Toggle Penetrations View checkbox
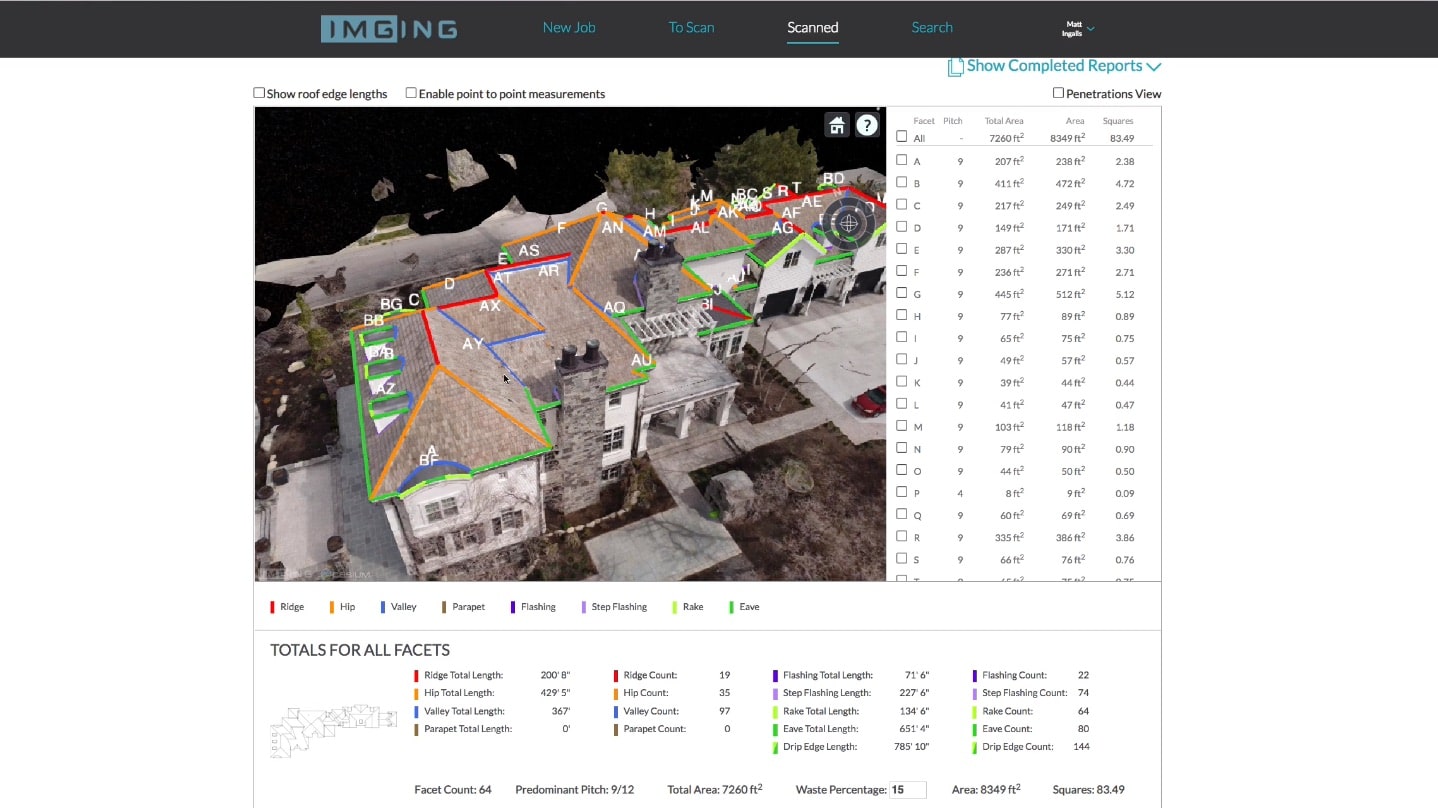Image resolution: width=1438 pixels, height=808 pixels. pyautogui.click(x=1058, y=93)
